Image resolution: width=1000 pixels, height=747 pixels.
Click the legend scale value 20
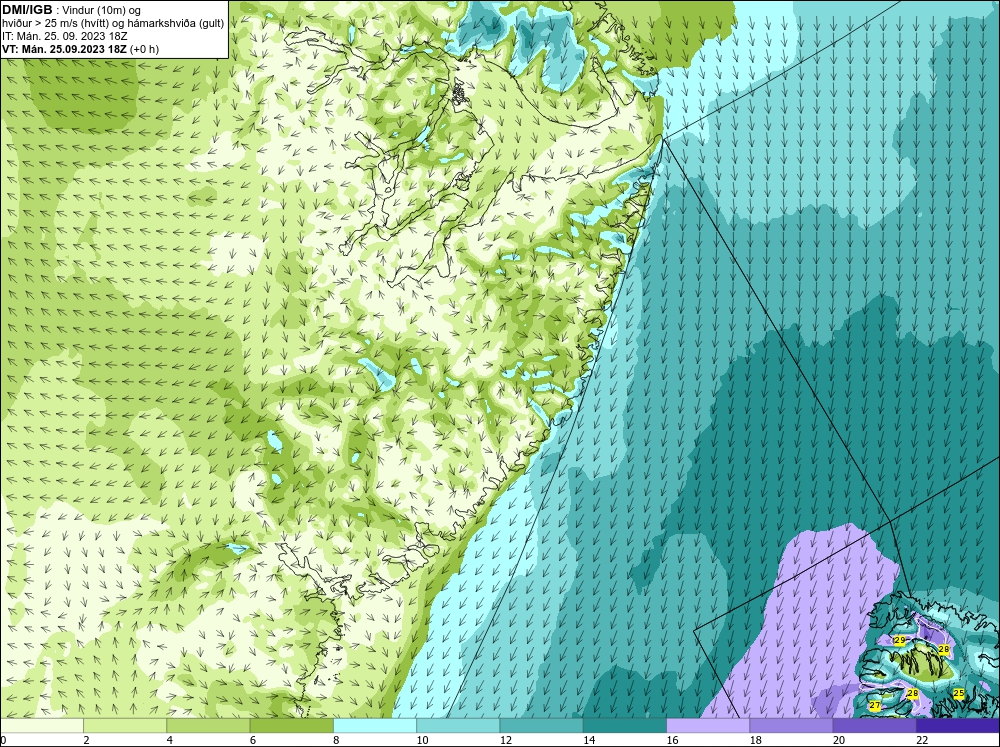tap(839, 740)
